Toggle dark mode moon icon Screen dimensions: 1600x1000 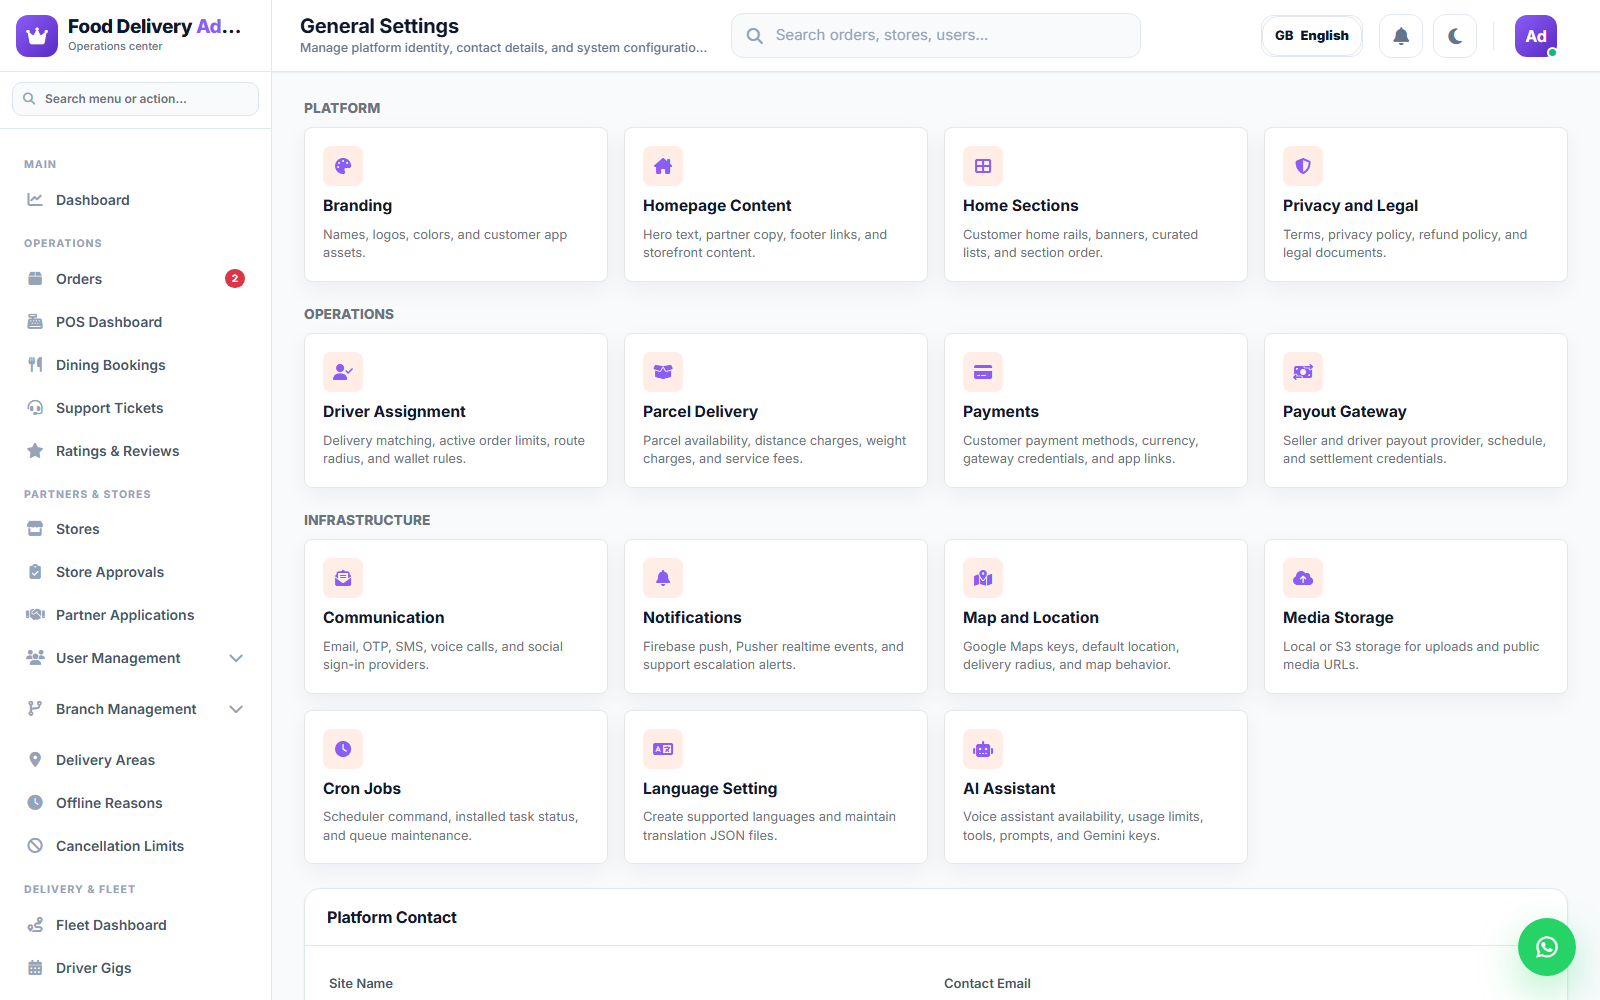click(x=1455, y=36)
